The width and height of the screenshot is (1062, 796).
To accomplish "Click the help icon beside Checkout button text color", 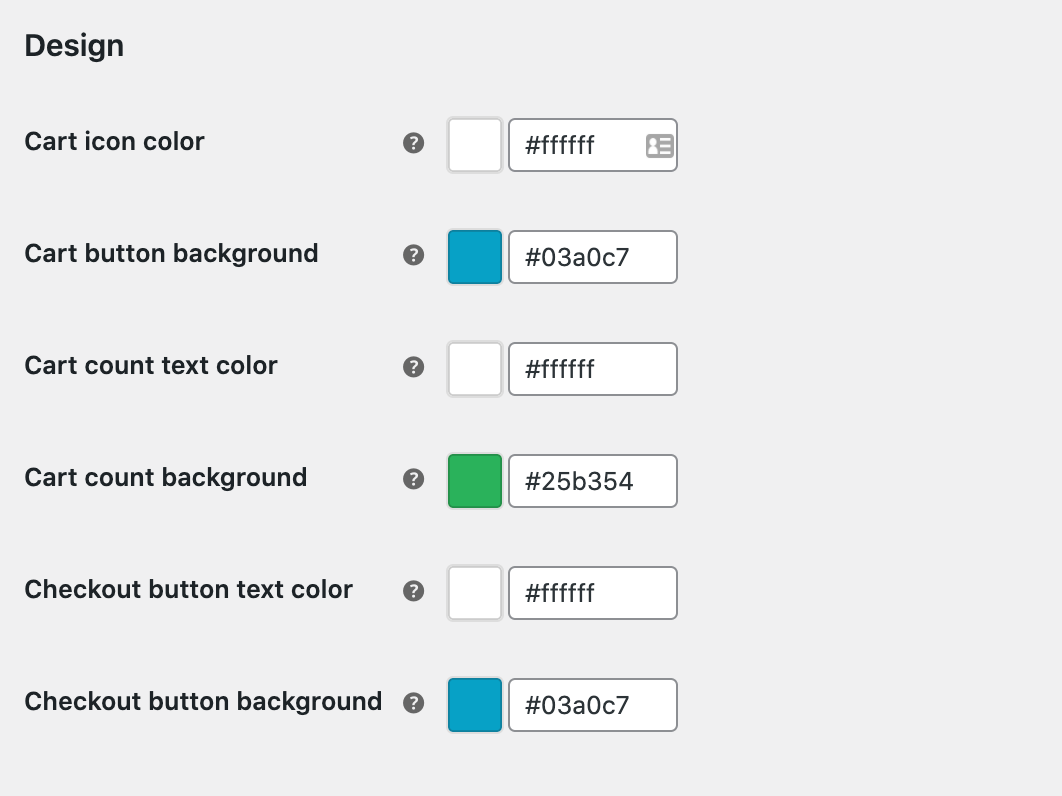I will click(x=413, y=592).
